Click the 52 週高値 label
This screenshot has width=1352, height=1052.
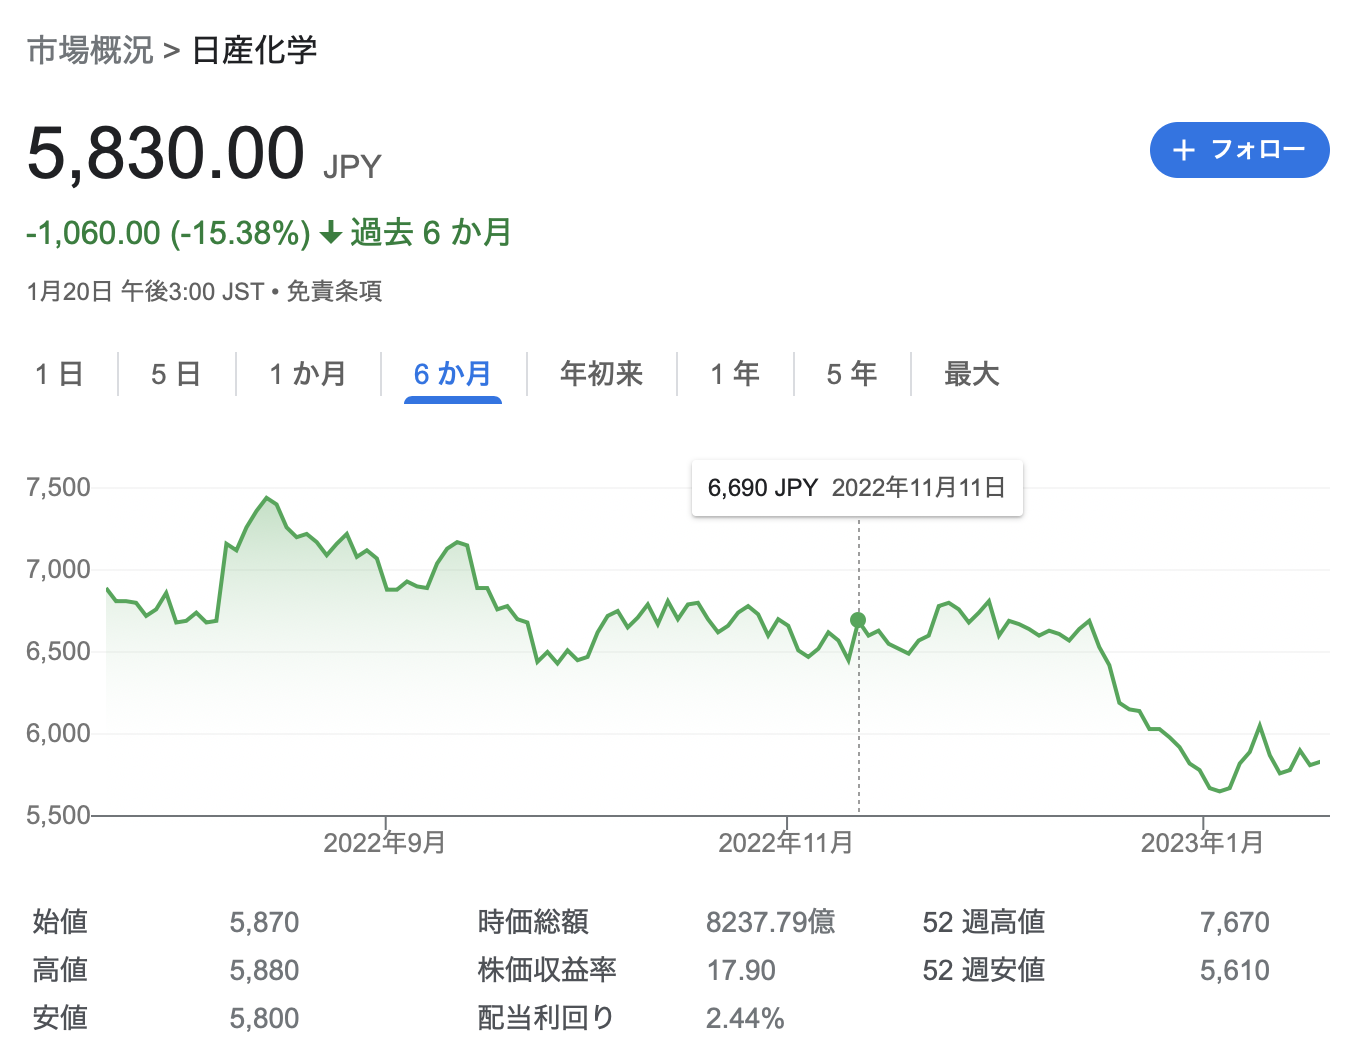click(984, 922)
